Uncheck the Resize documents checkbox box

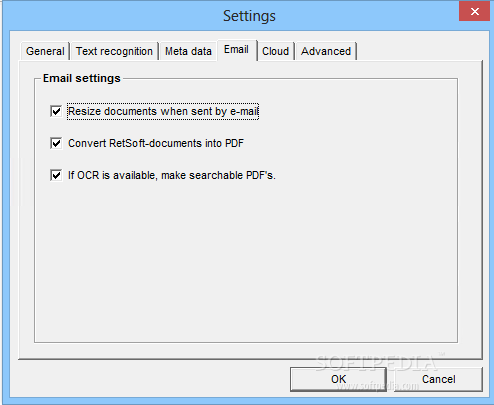click(56, 111)
